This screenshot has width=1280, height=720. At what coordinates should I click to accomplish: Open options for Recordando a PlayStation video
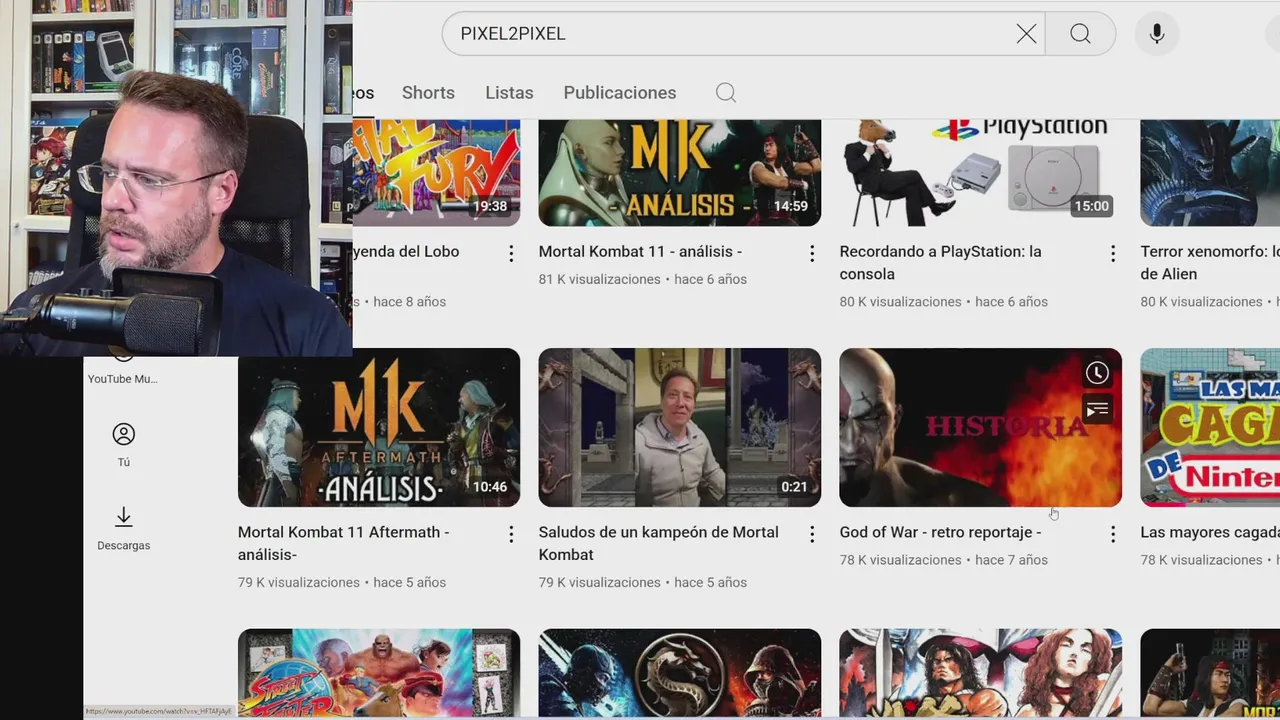pos(1113,254)
